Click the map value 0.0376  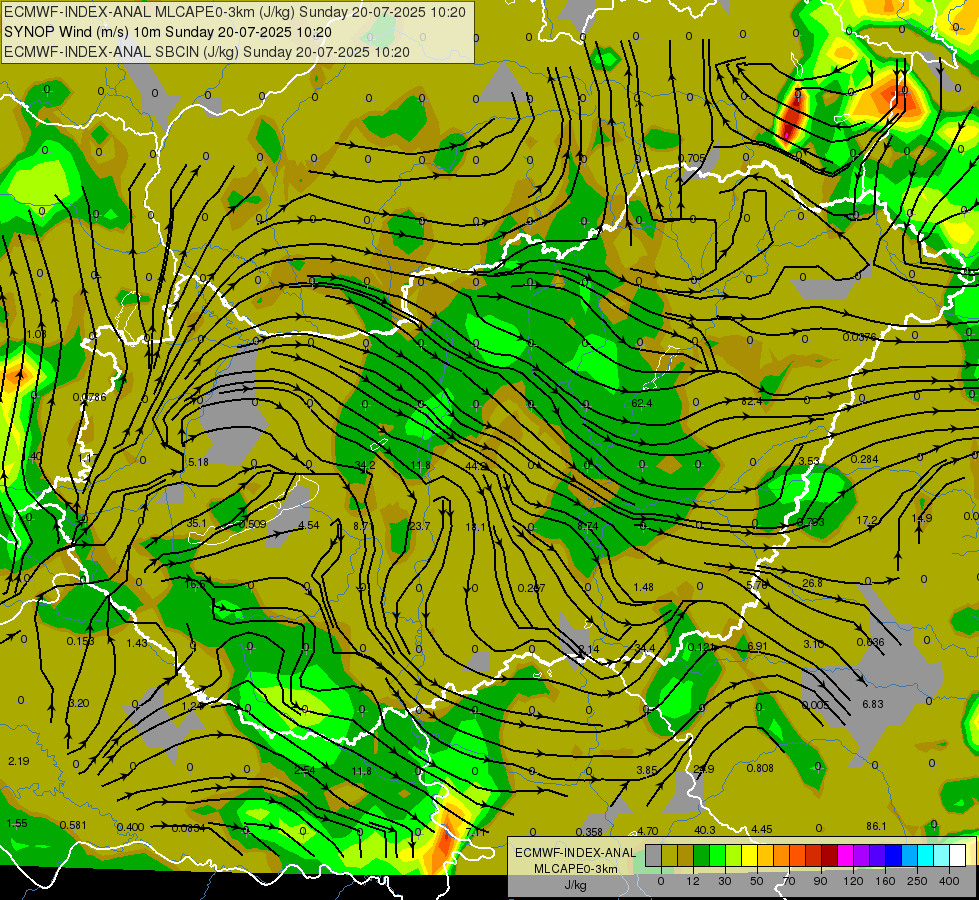pyautogui.click(x=859, y=337)
